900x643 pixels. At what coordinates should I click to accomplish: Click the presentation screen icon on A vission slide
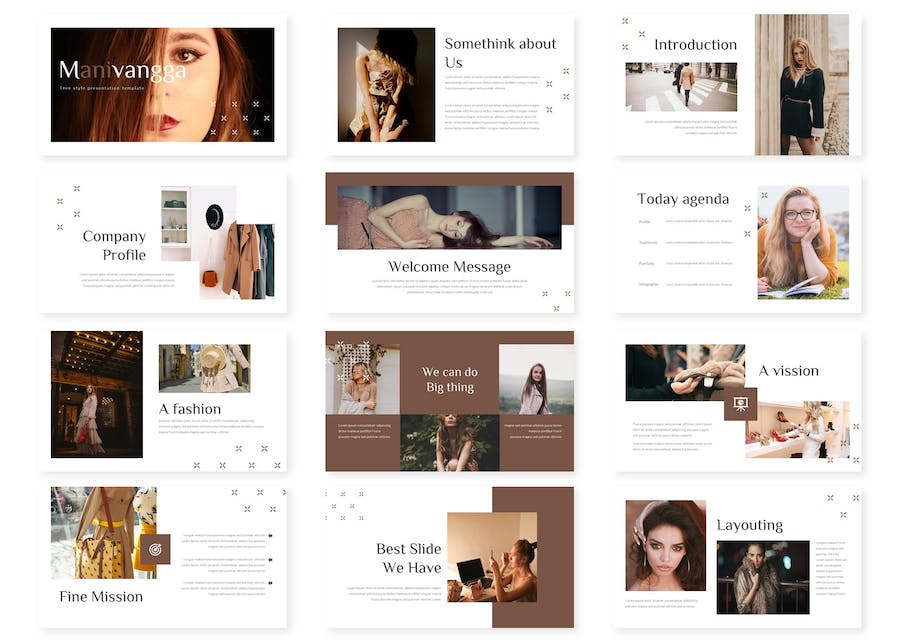point(740,404)
